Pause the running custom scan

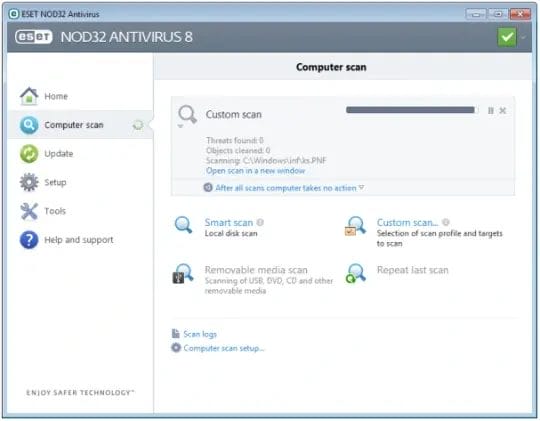click(491, 111)
